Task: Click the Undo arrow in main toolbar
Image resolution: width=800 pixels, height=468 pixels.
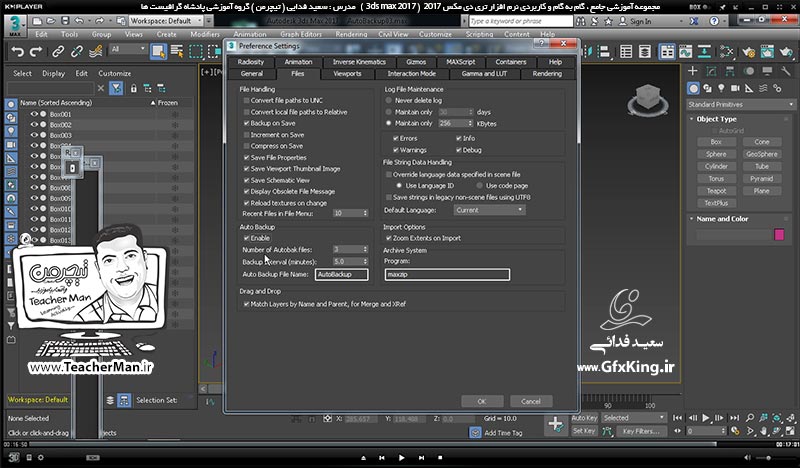Action: pyautogui.click(x=17, y=52)
